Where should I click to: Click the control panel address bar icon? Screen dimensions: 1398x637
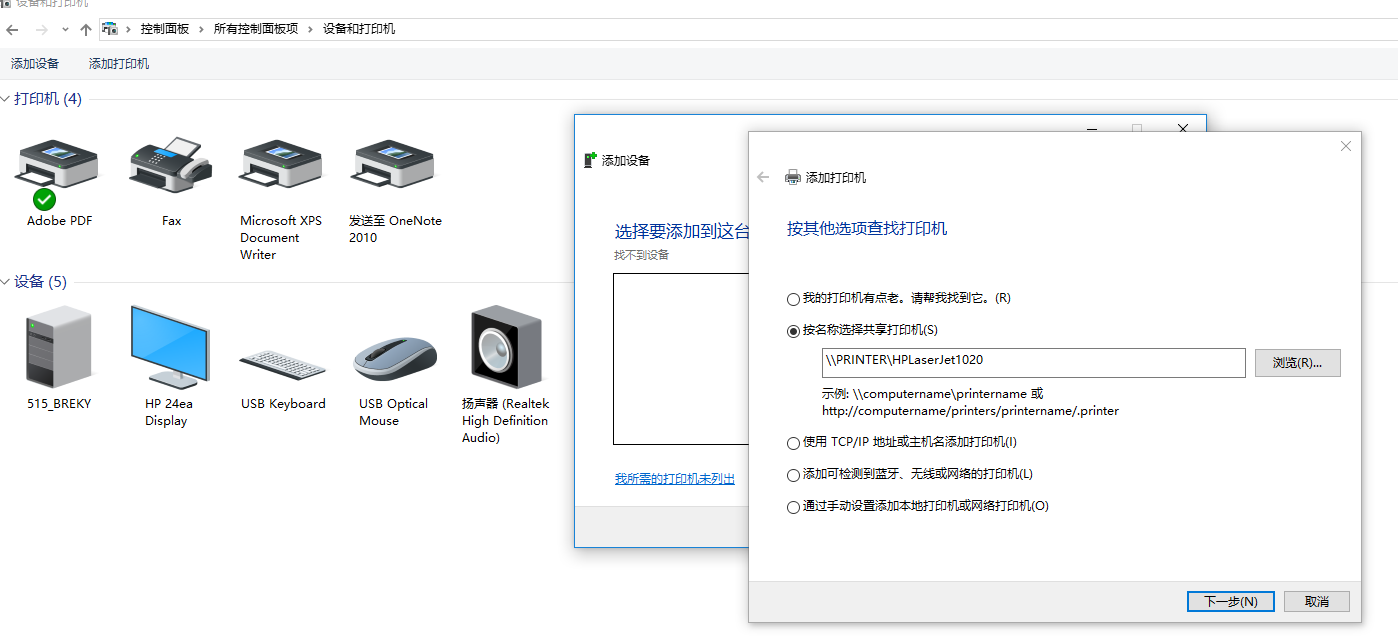(x=110, y=29)
